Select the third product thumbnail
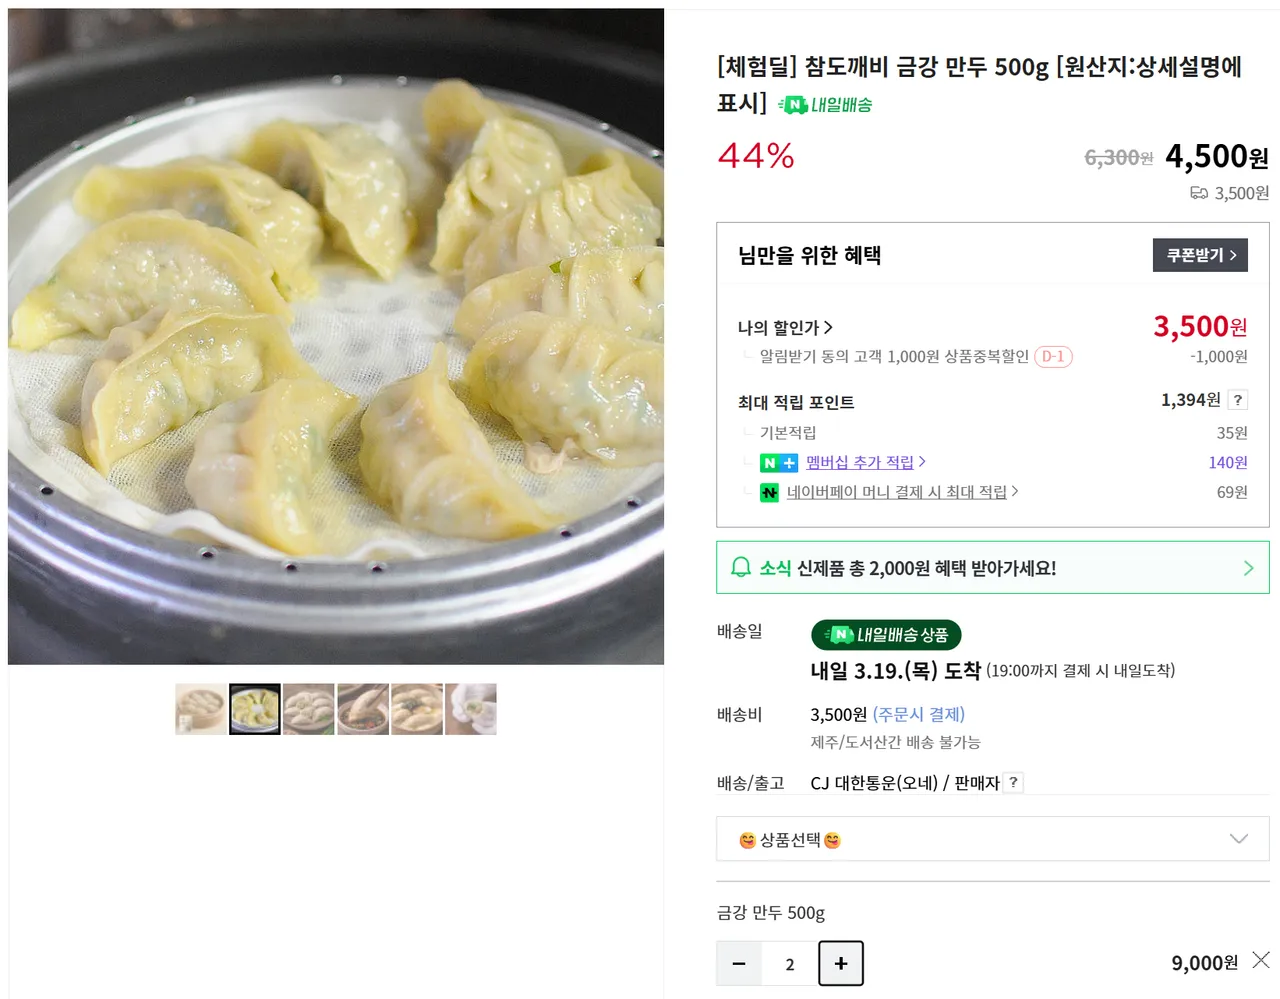The image size is (1280, 999). point(309,709)
